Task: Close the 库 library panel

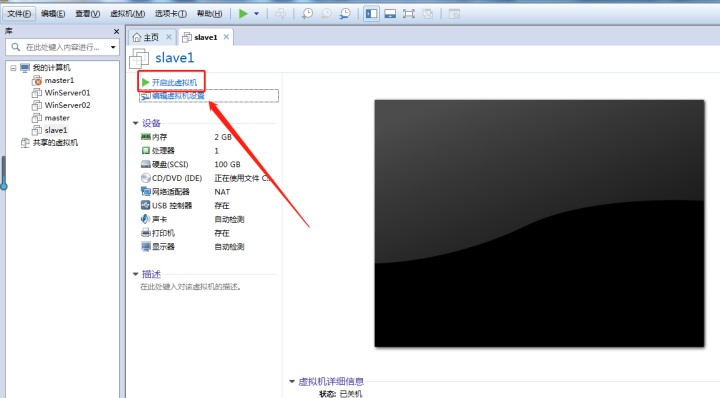Action: click(x=116, y=31)
